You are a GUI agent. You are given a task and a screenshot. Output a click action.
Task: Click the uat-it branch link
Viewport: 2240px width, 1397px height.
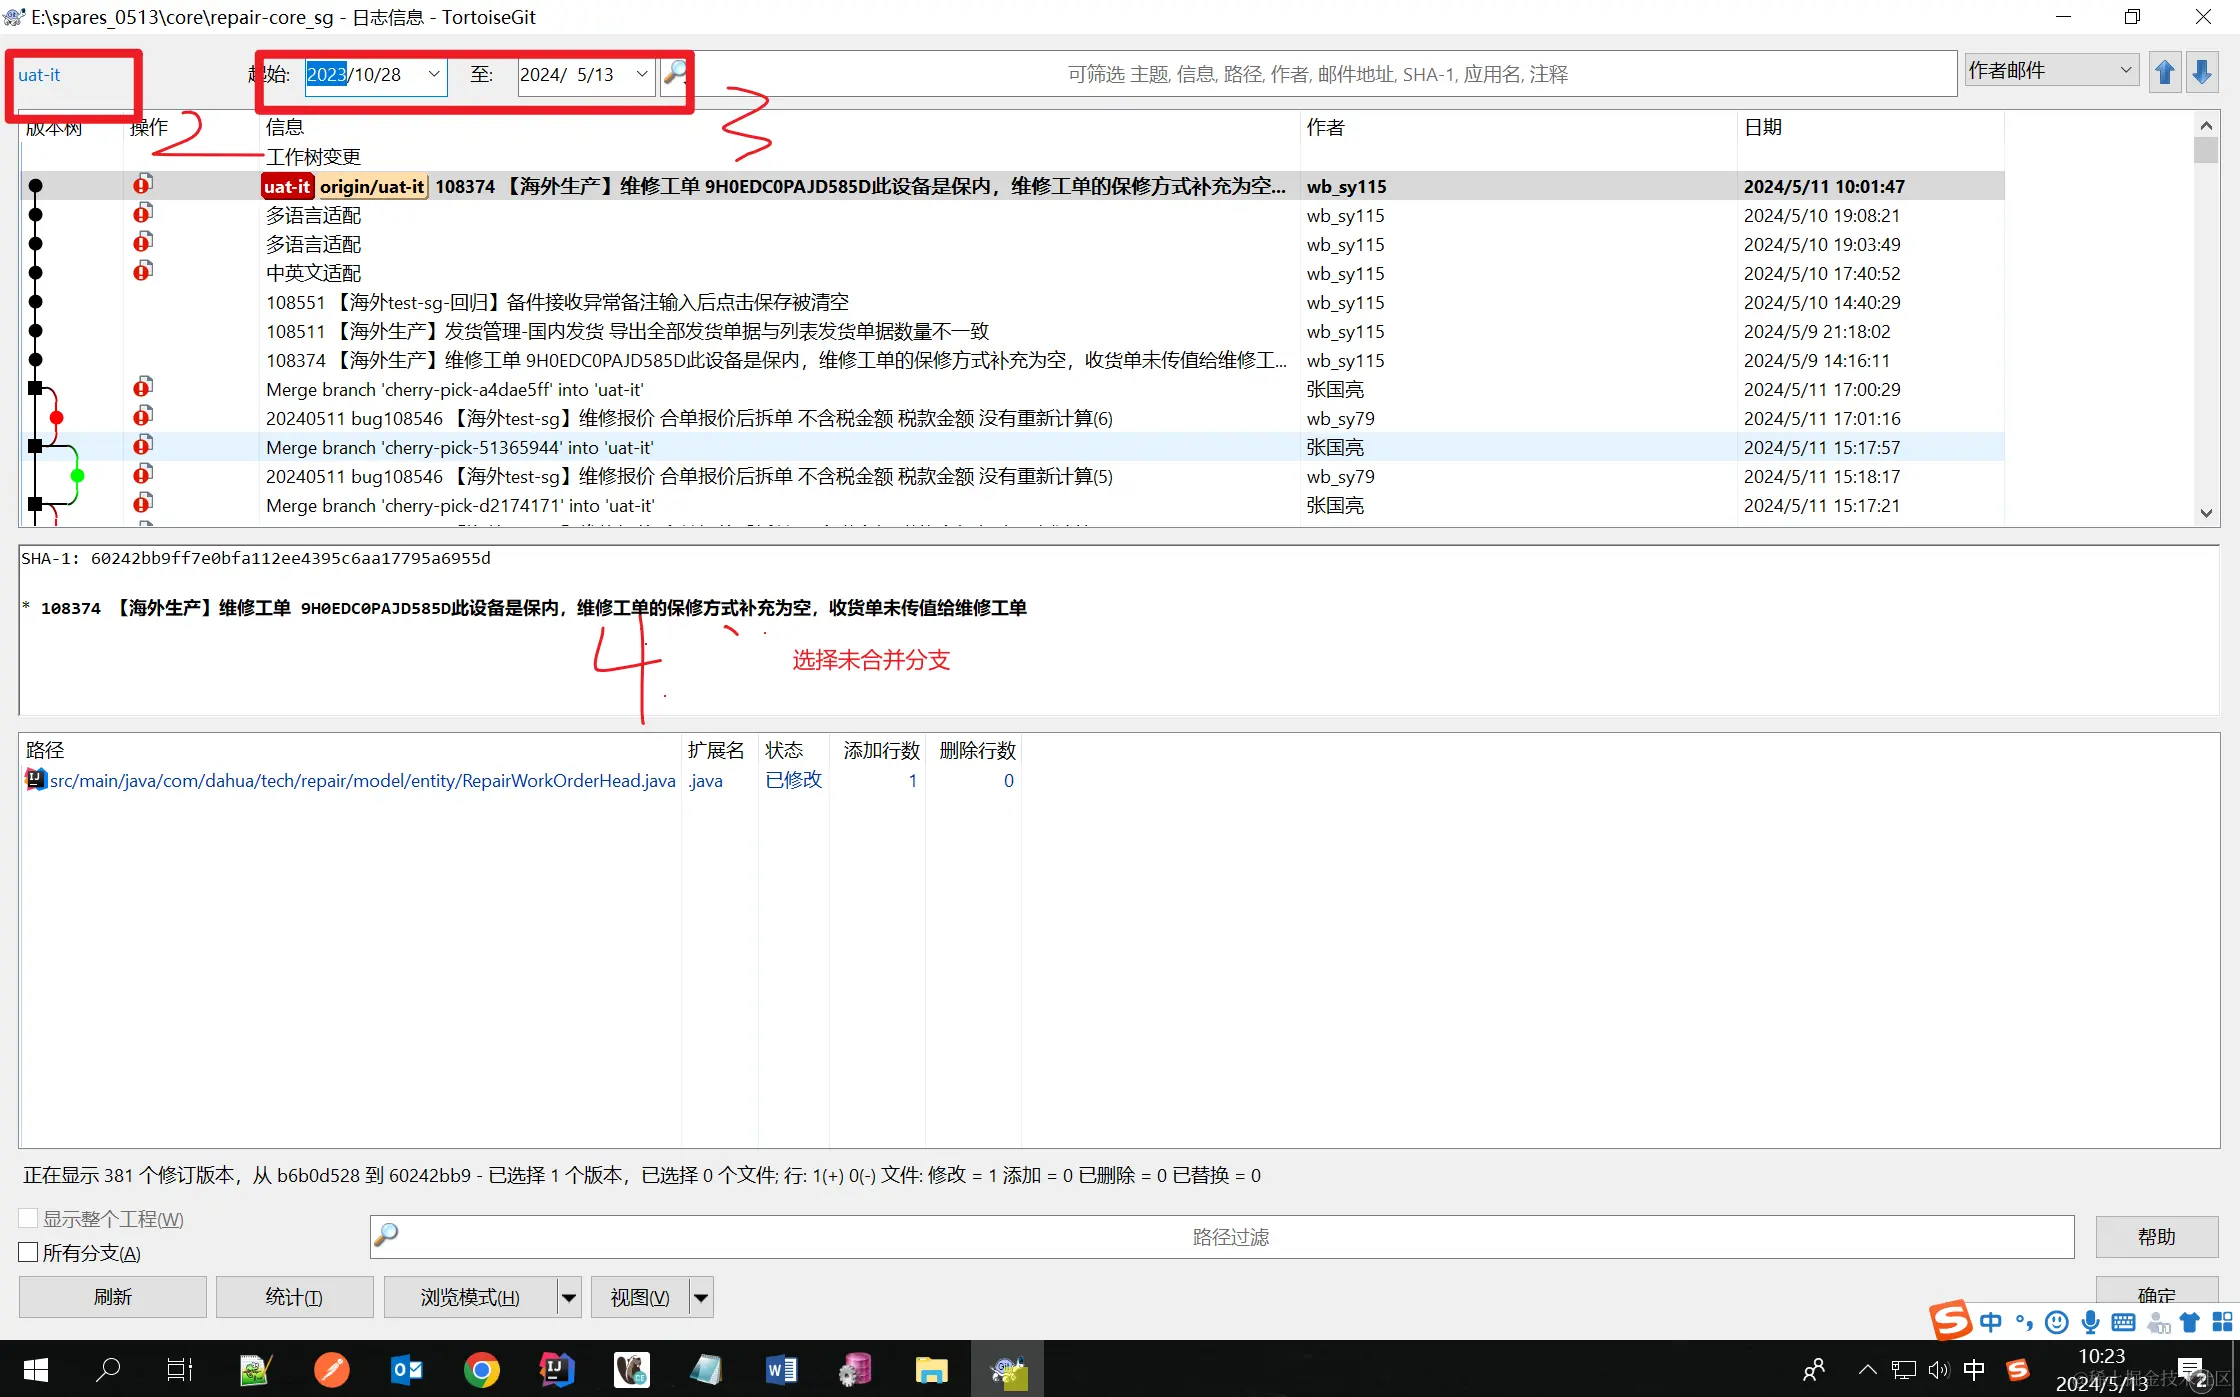point(39,75)
